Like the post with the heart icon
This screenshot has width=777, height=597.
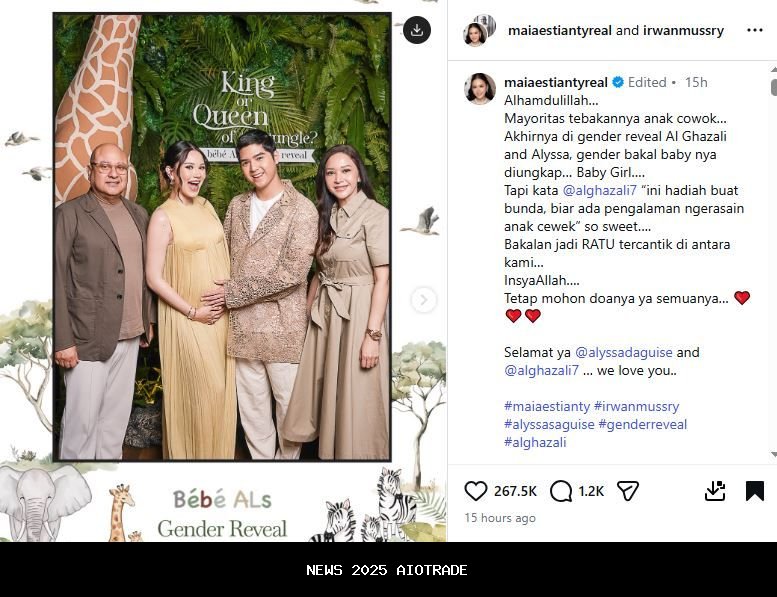tap(476, 491)
